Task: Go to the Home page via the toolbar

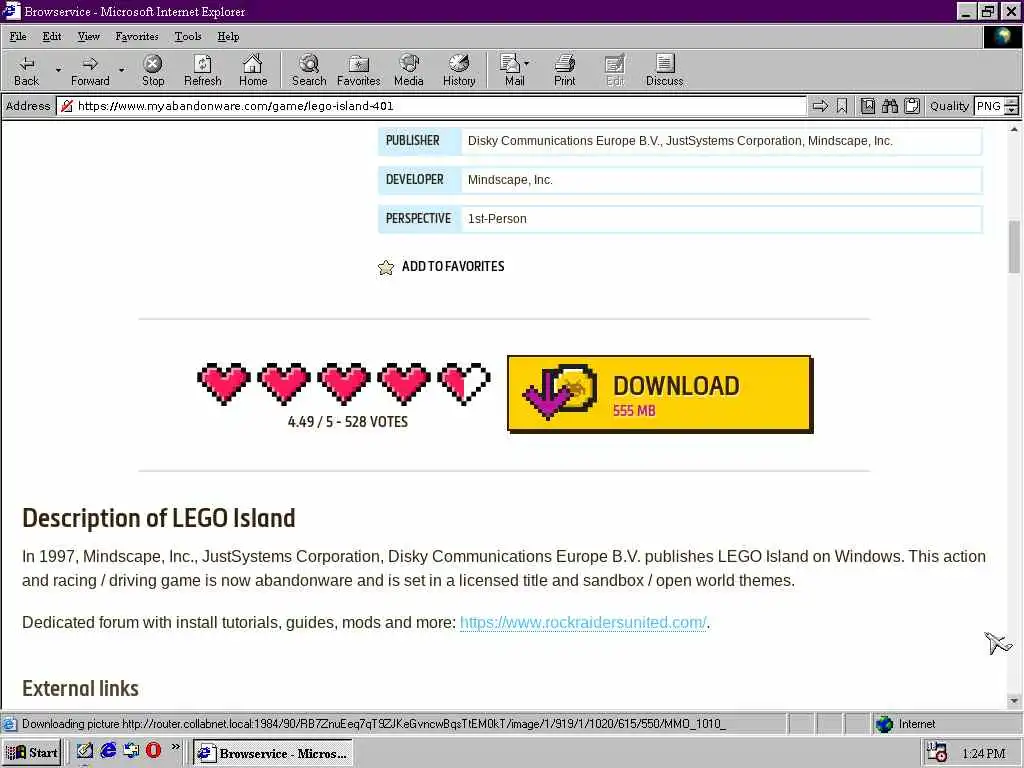Action: pyautogui.click(x=253, y=71)
